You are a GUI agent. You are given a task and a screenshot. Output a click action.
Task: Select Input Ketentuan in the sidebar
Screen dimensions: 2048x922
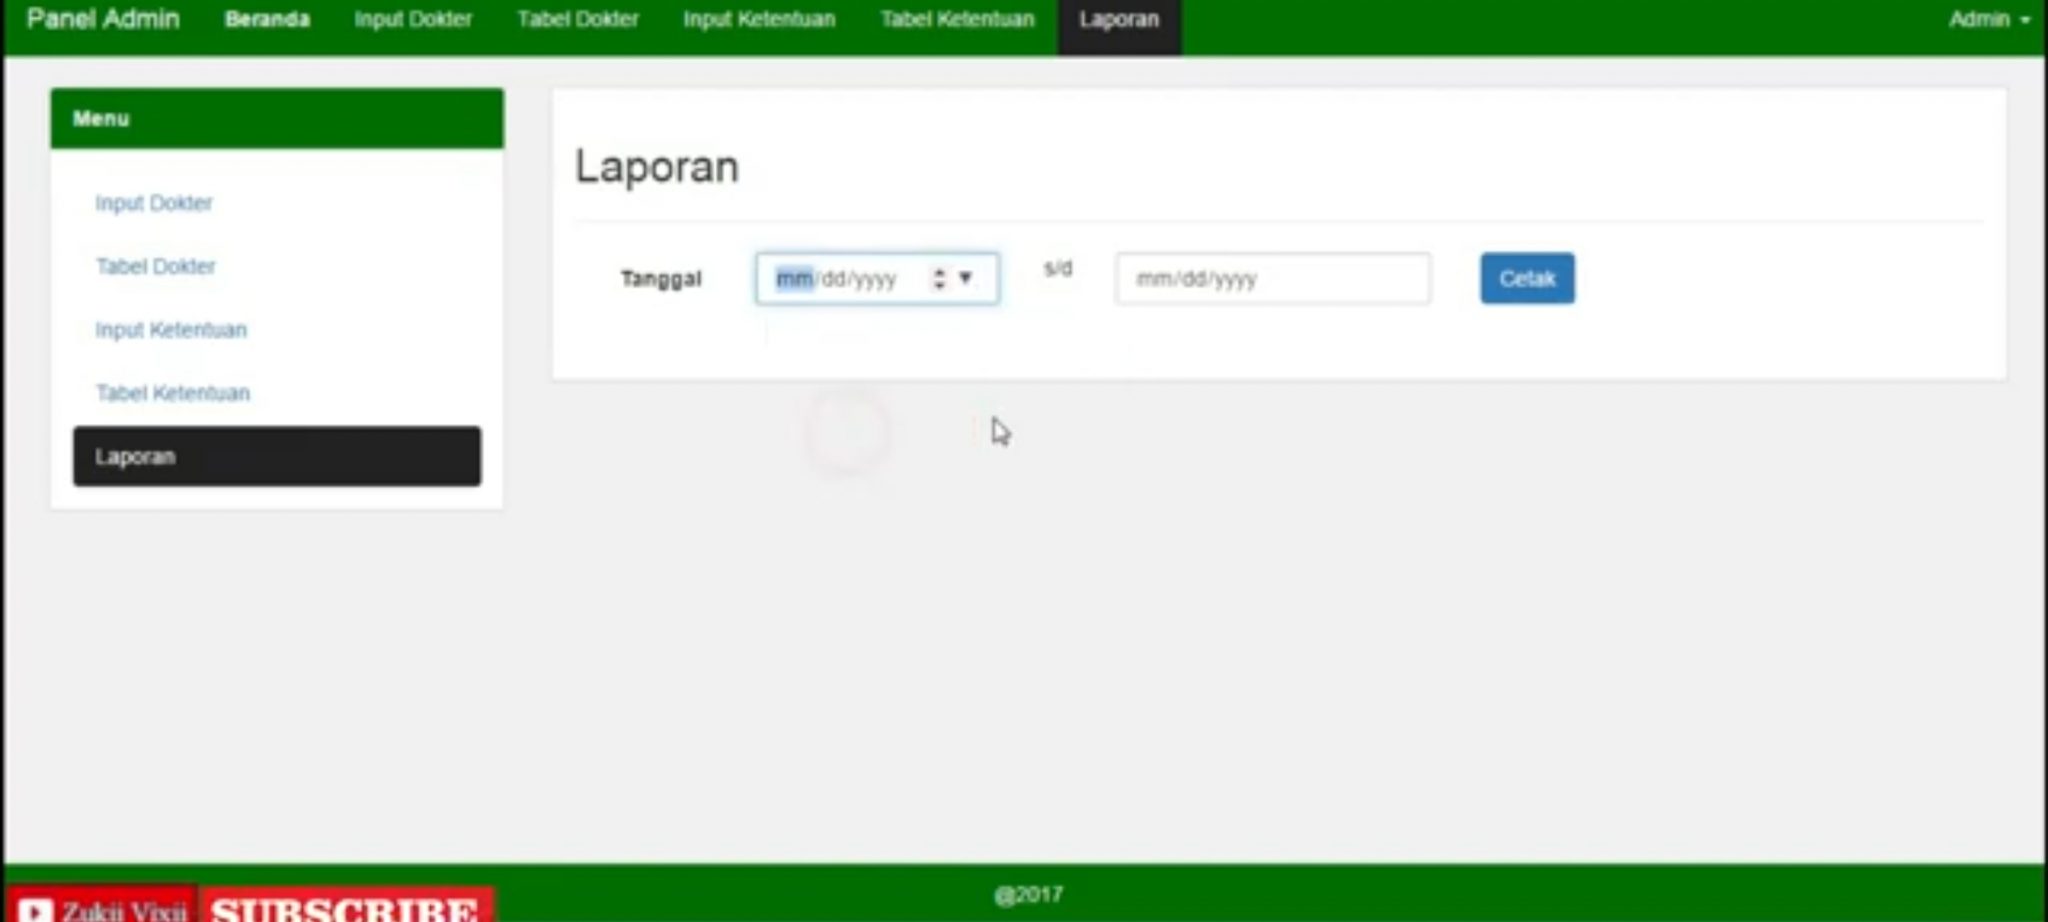pos(171,329)
